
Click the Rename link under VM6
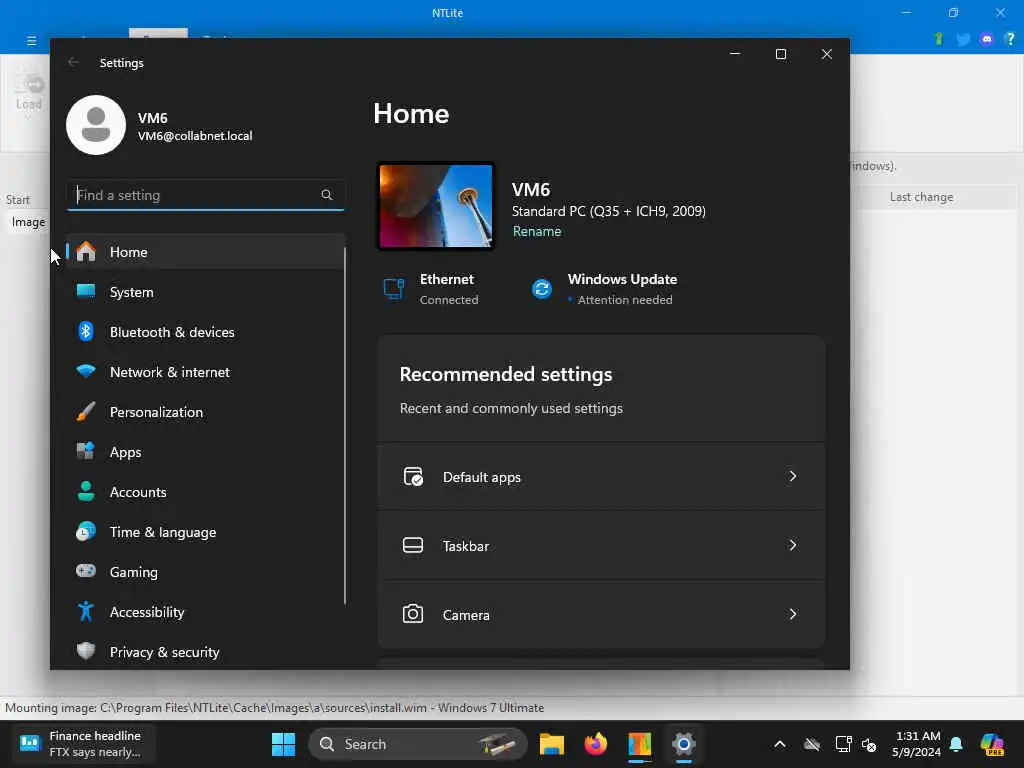(537, 231)
